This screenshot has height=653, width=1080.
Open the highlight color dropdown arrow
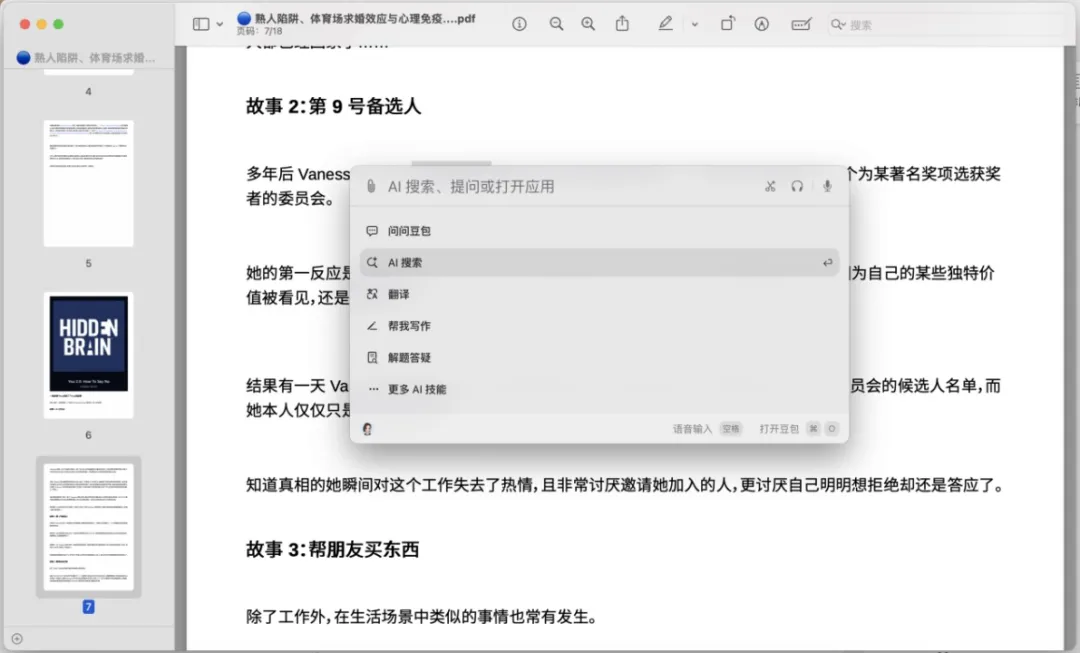click(x=694, y=24)
